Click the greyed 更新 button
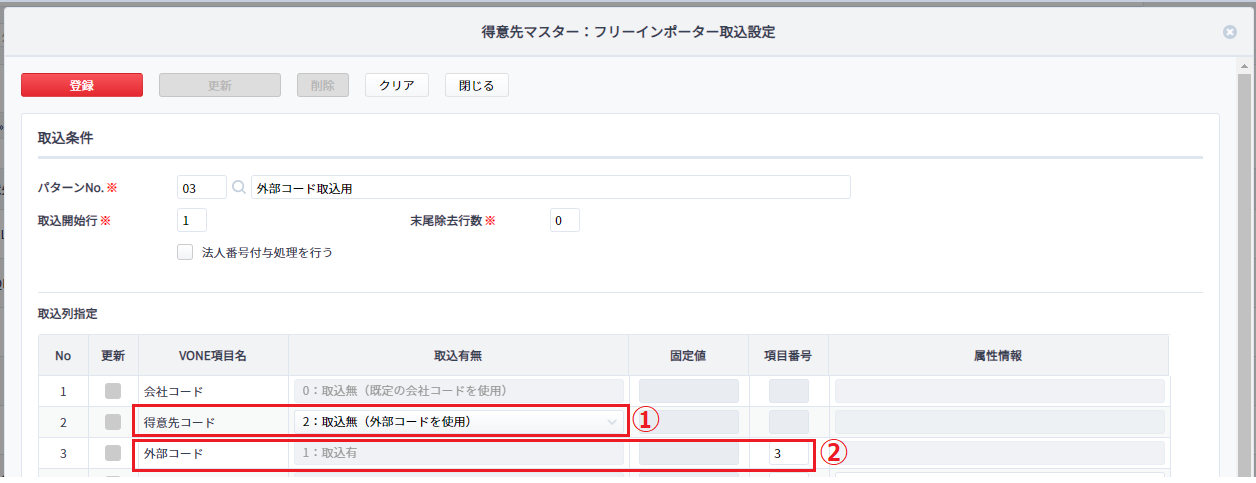This screenshot has width=1256, height=483. point(220,85)
